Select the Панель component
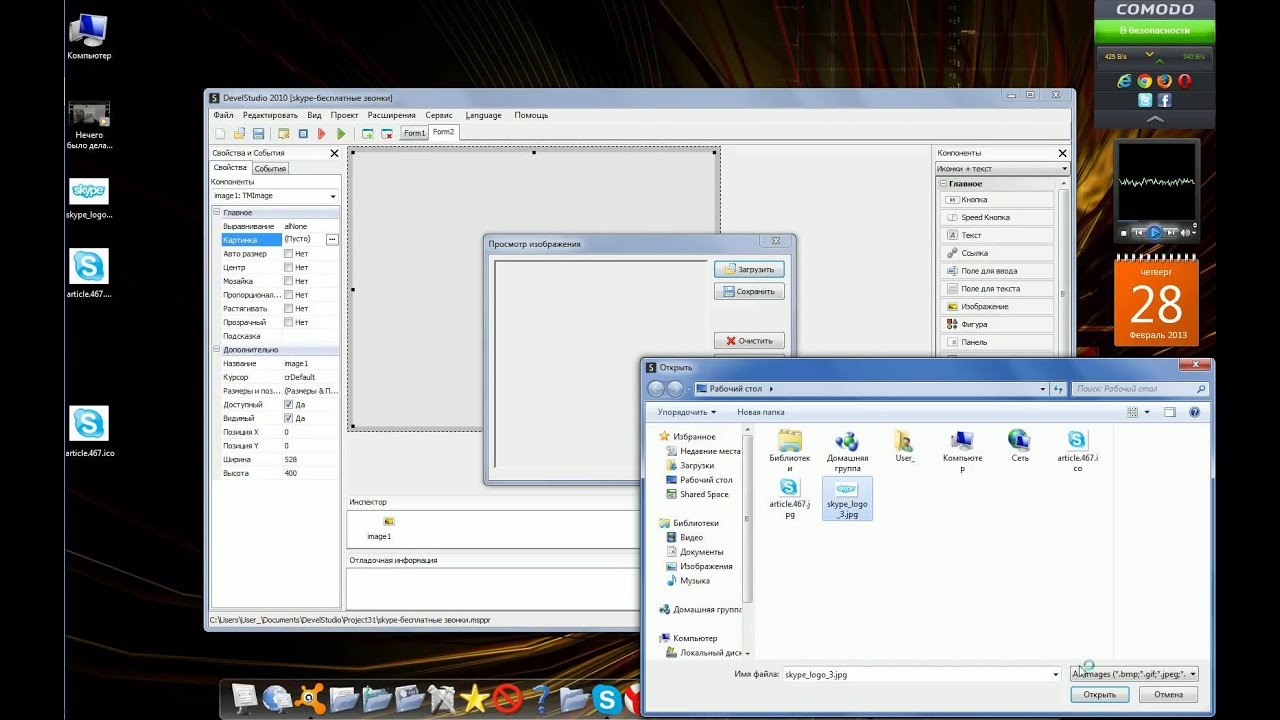This screenshot has width=1280, height=720. (996, 342)
